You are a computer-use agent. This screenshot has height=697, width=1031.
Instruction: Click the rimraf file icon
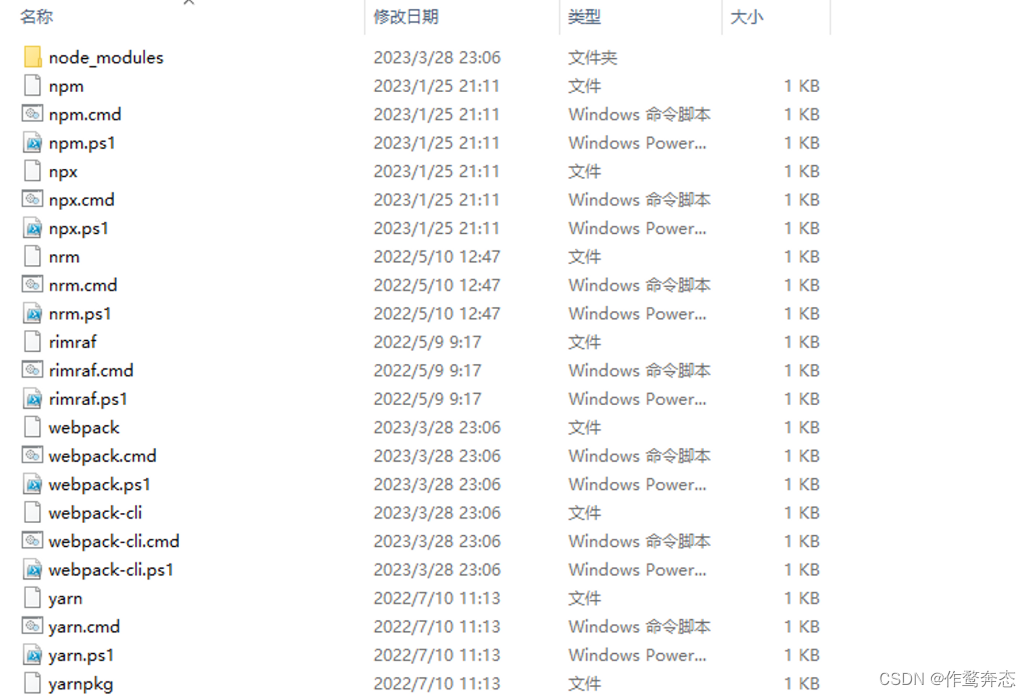(32, 342)
